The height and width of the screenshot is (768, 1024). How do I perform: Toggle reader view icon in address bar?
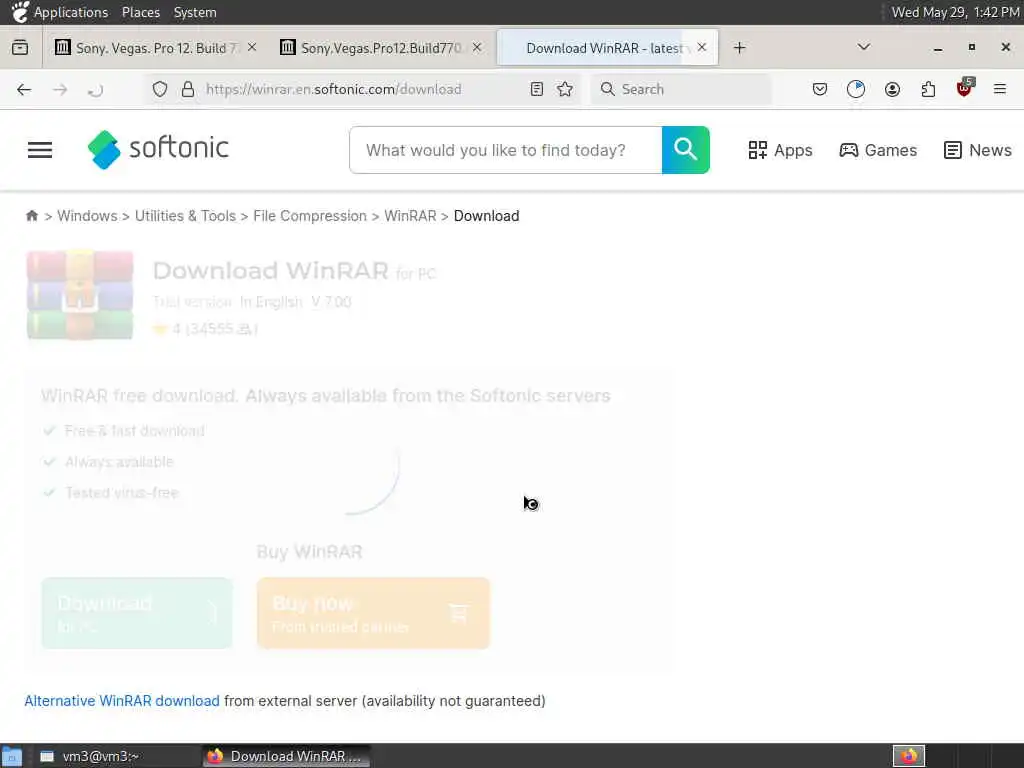pos(537,89)
